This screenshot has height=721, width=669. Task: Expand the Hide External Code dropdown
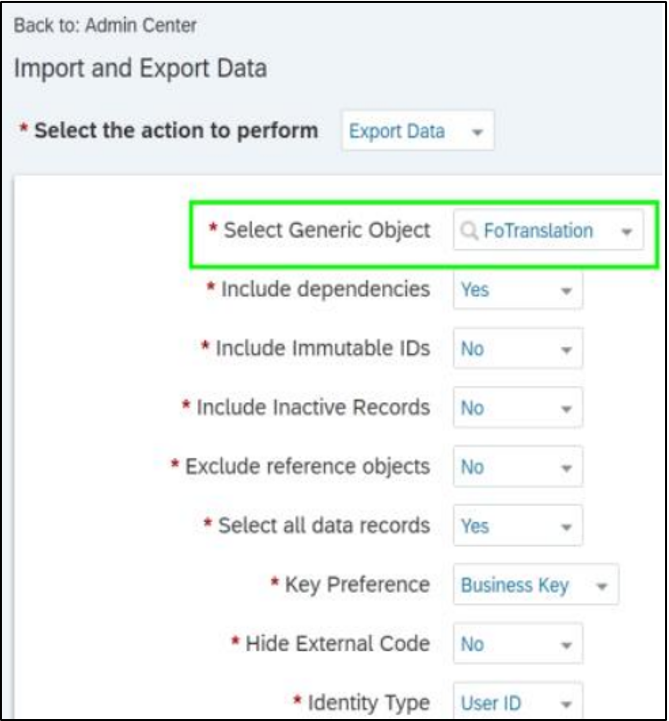pyautogui.click(x=518, y=643)
